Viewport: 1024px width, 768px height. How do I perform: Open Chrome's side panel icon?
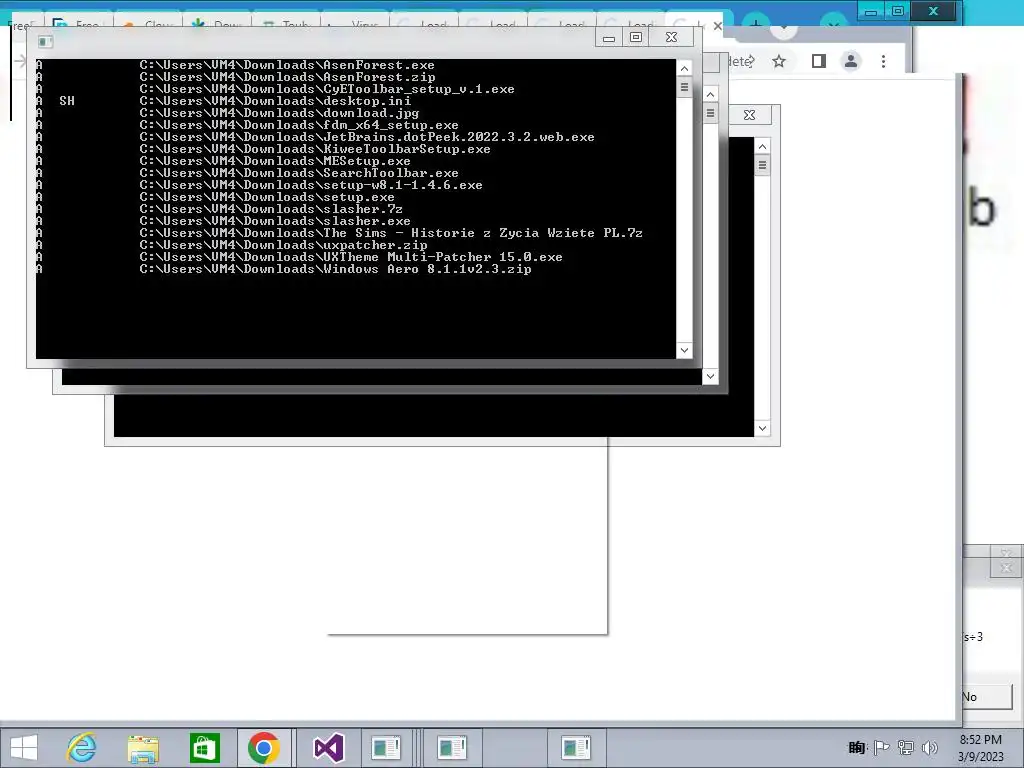coord(818,61)
